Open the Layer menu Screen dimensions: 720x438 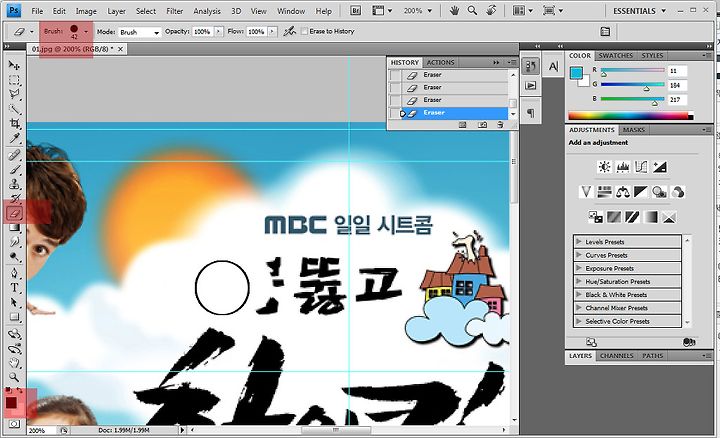(x=116, y=11)
